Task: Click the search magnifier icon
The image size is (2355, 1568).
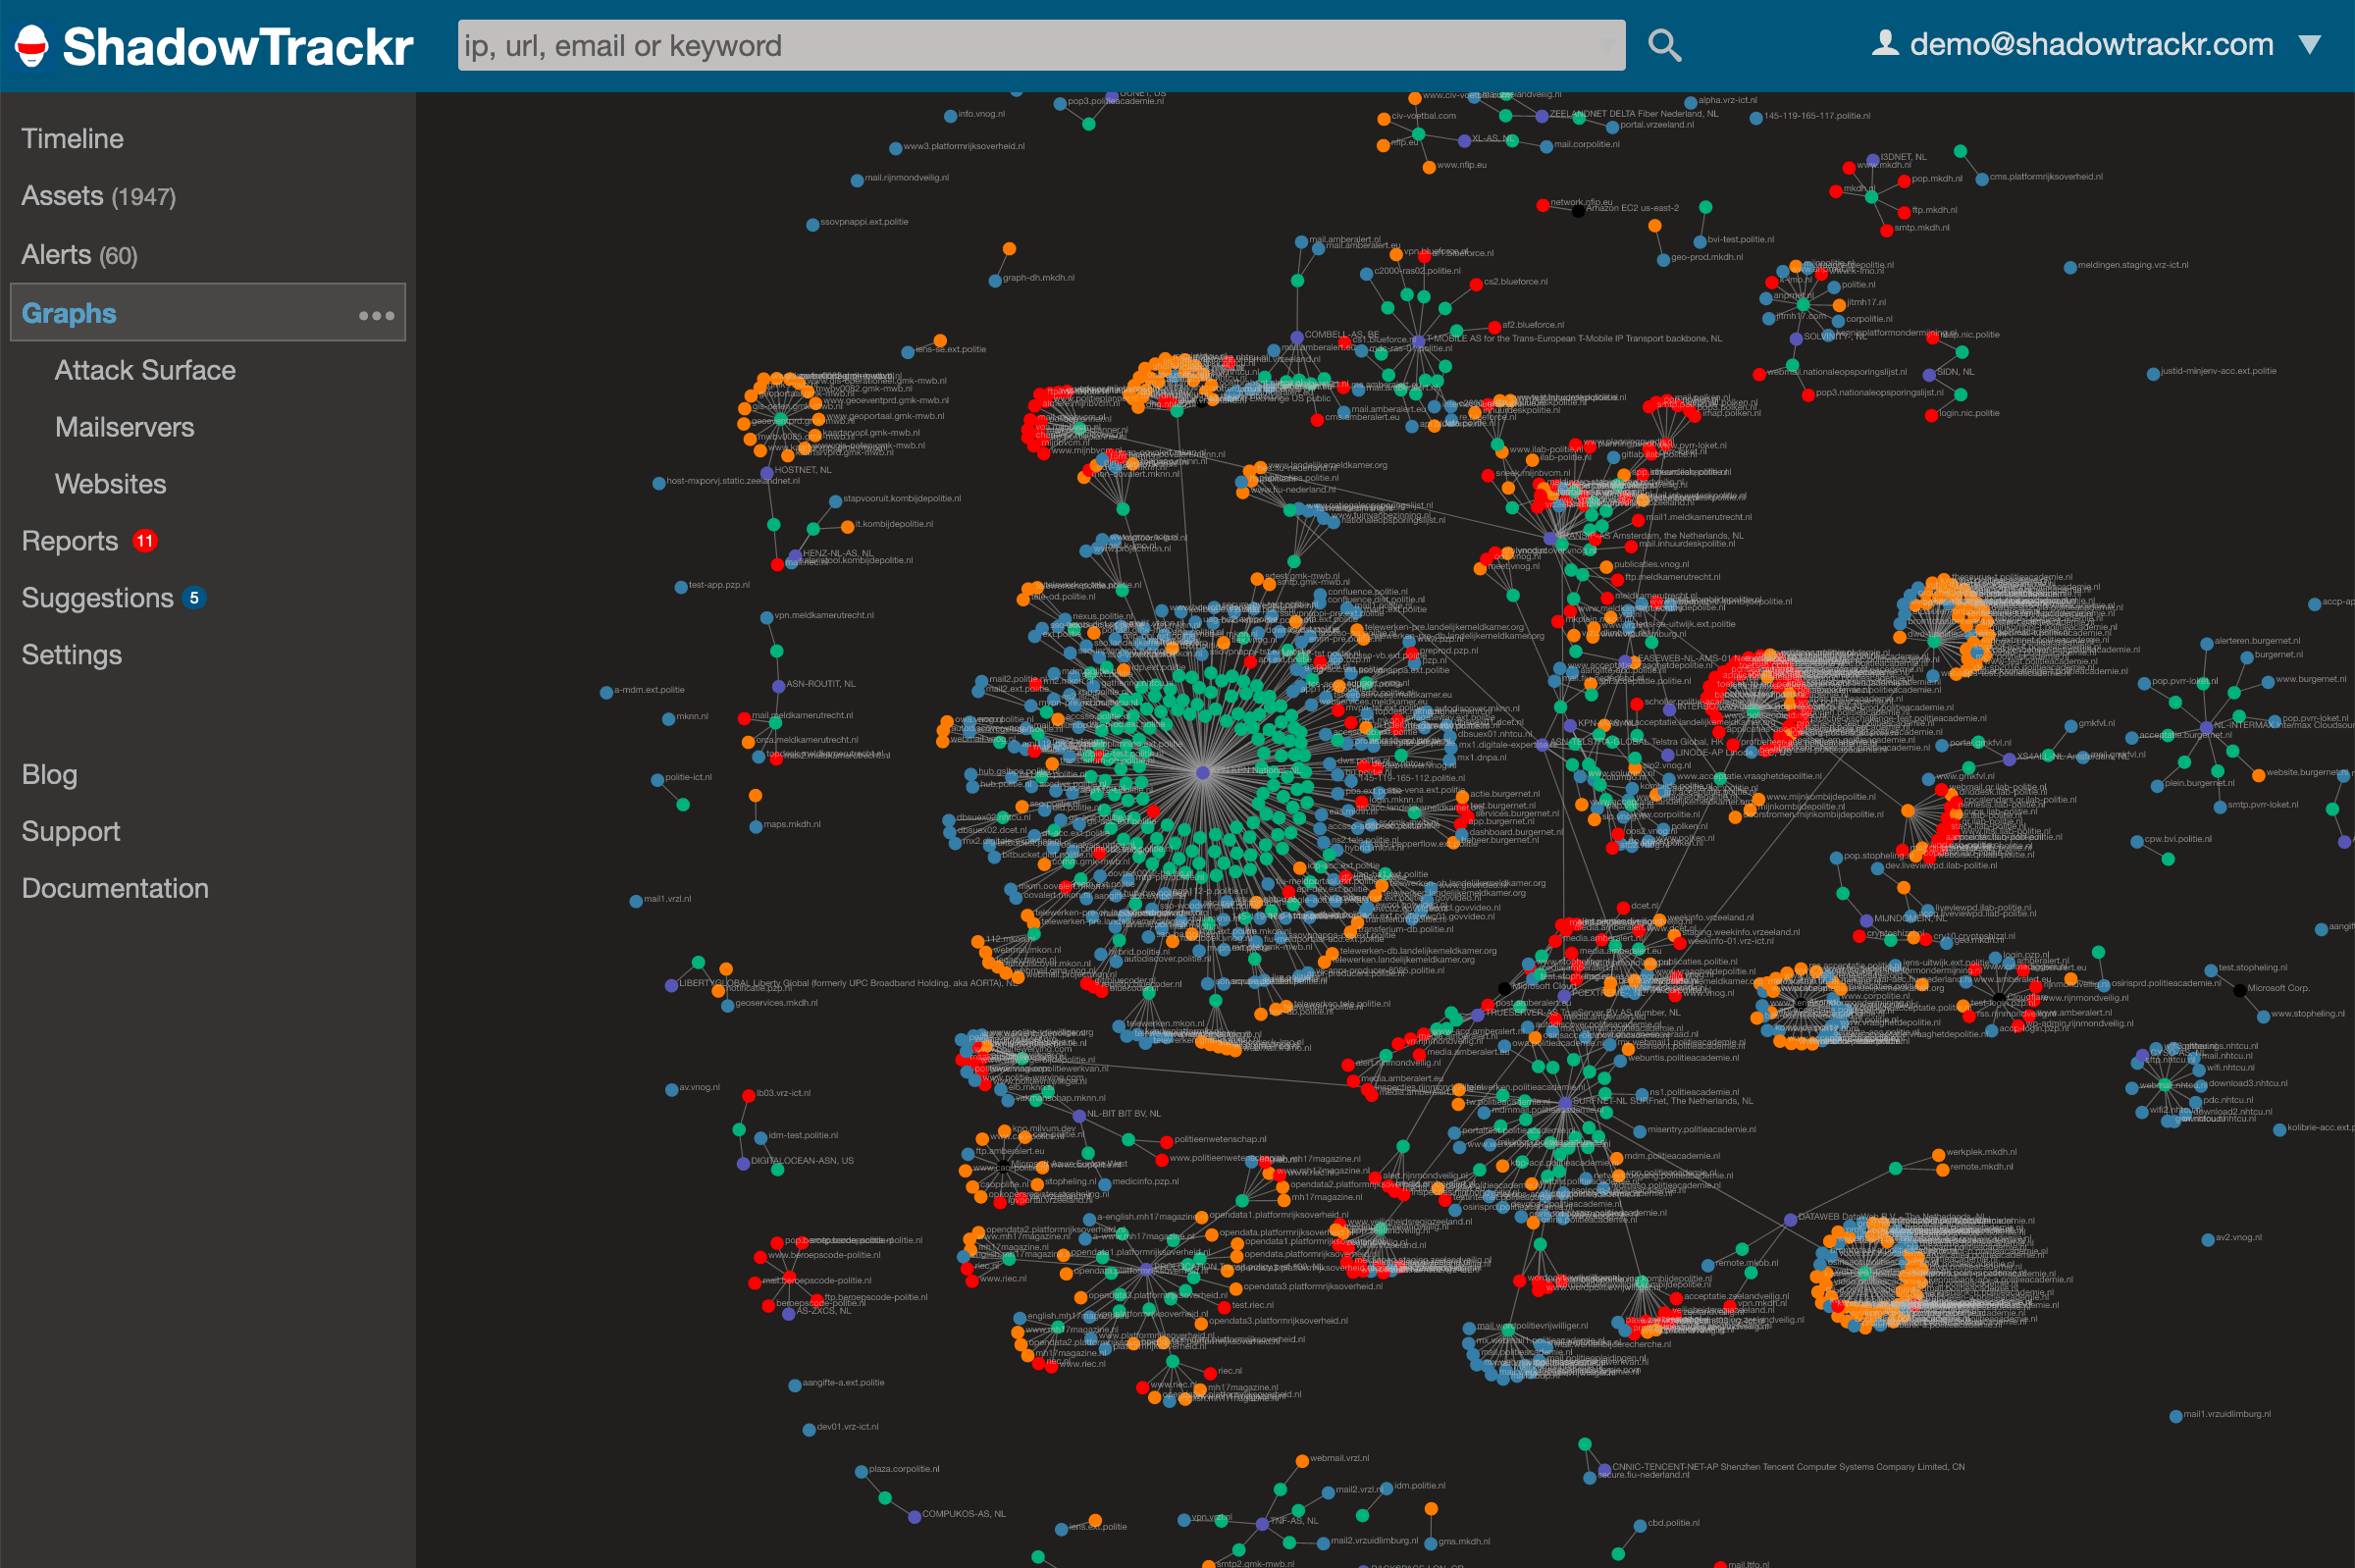Action: (1663, 44)
